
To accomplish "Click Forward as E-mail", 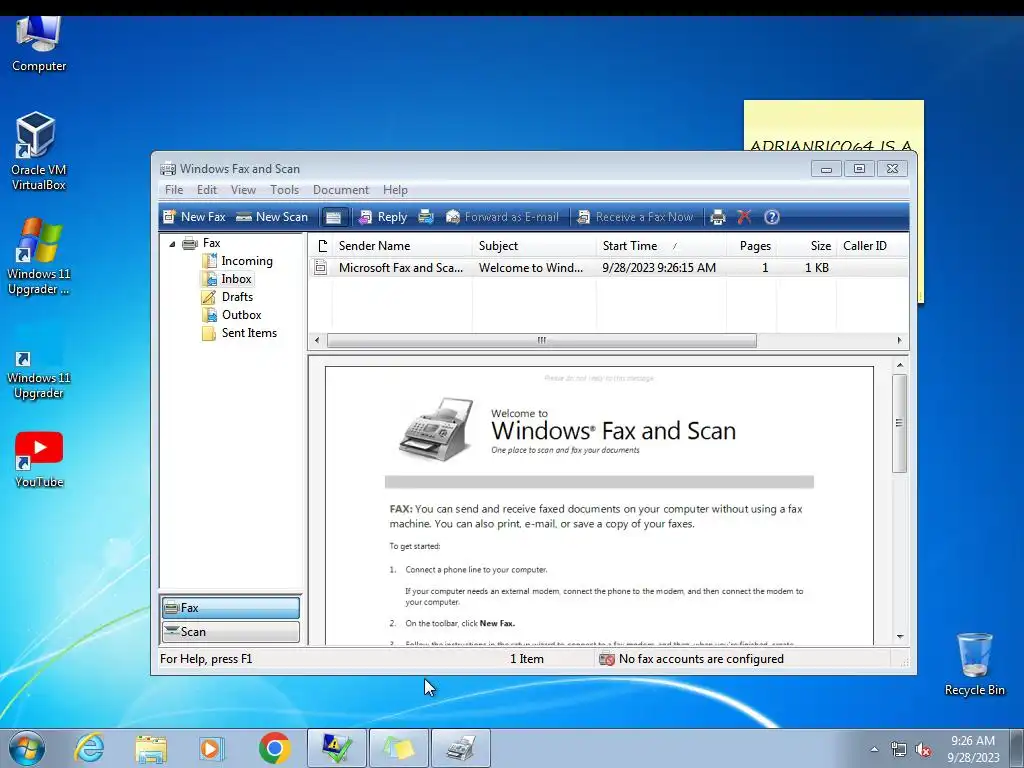I will coord(502,217).
